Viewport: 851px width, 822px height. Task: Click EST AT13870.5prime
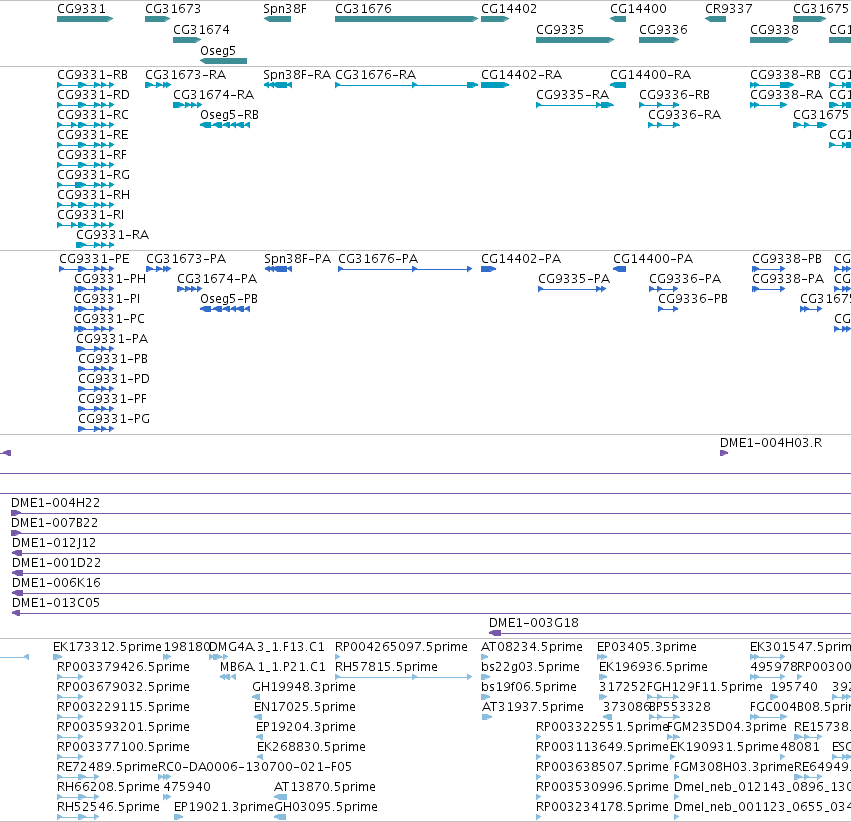(281, 797)
